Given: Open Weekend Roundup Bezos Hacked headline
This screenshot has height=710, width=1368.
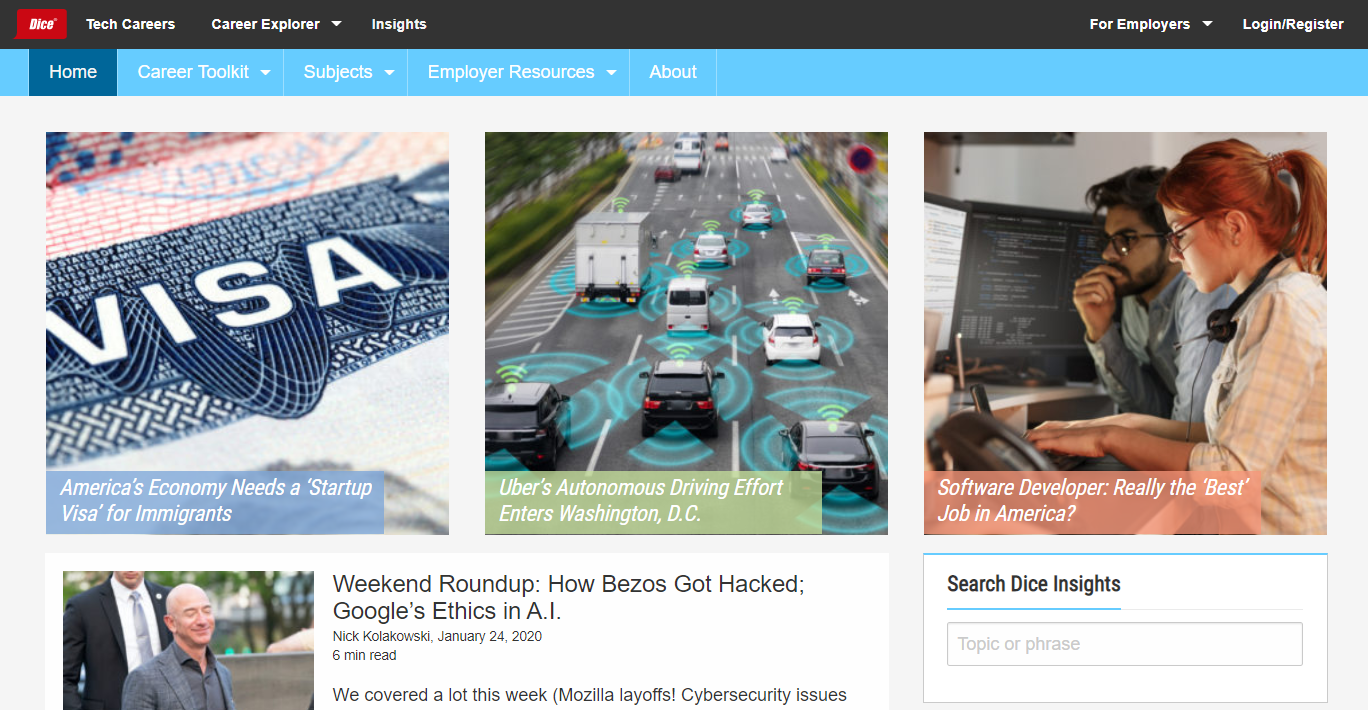Looking at the screenshot, I should click(568, 598).
